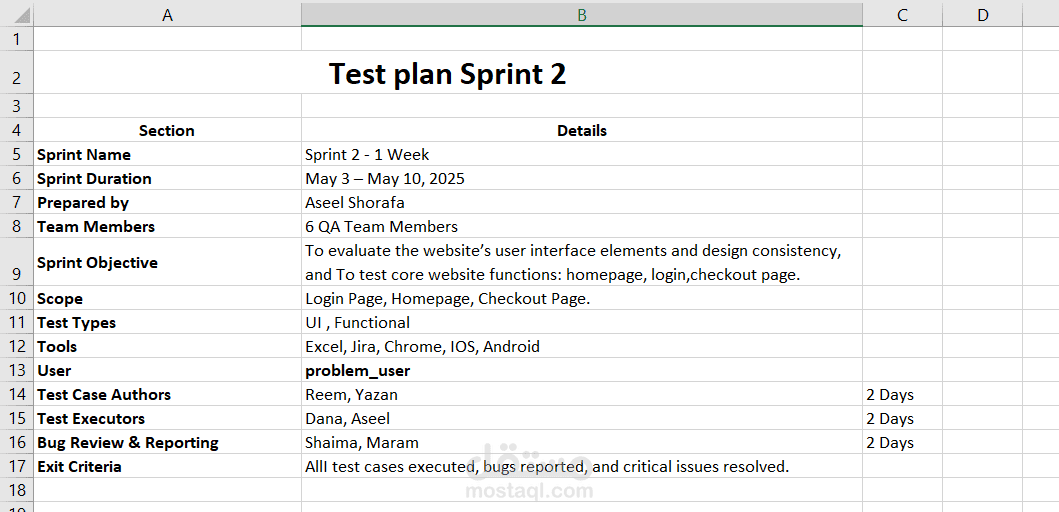
Task: Select row 15 header
Action: click(x=17, y=418)
